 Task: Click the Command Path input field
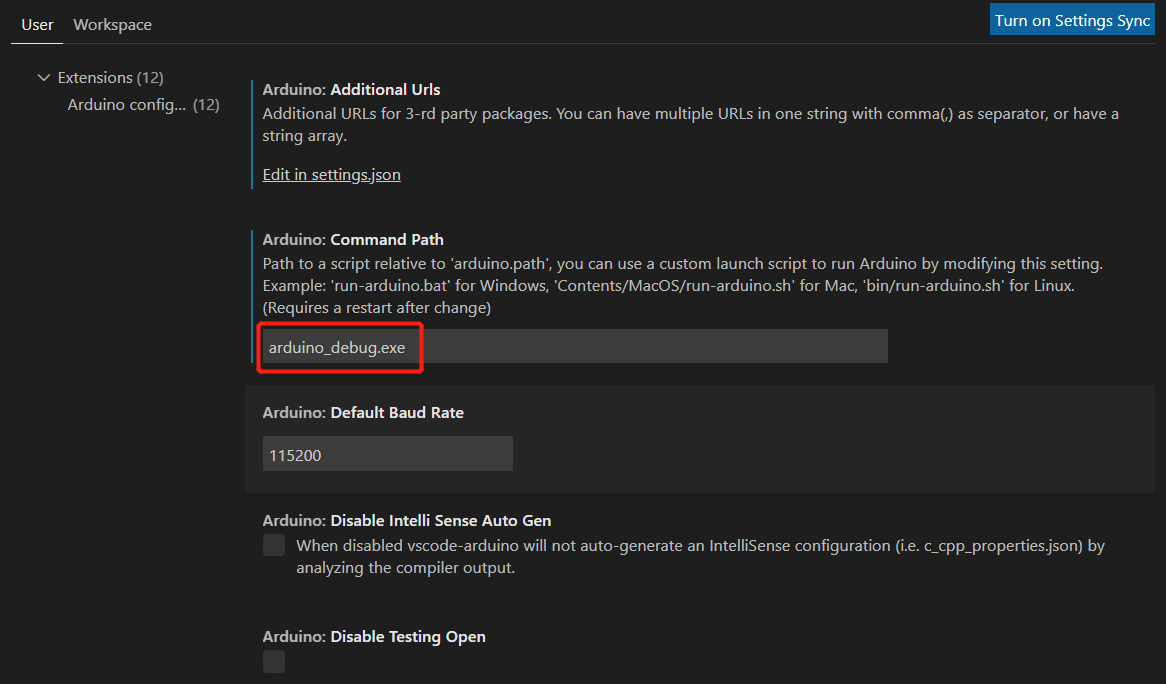click(x=575, y=346)
